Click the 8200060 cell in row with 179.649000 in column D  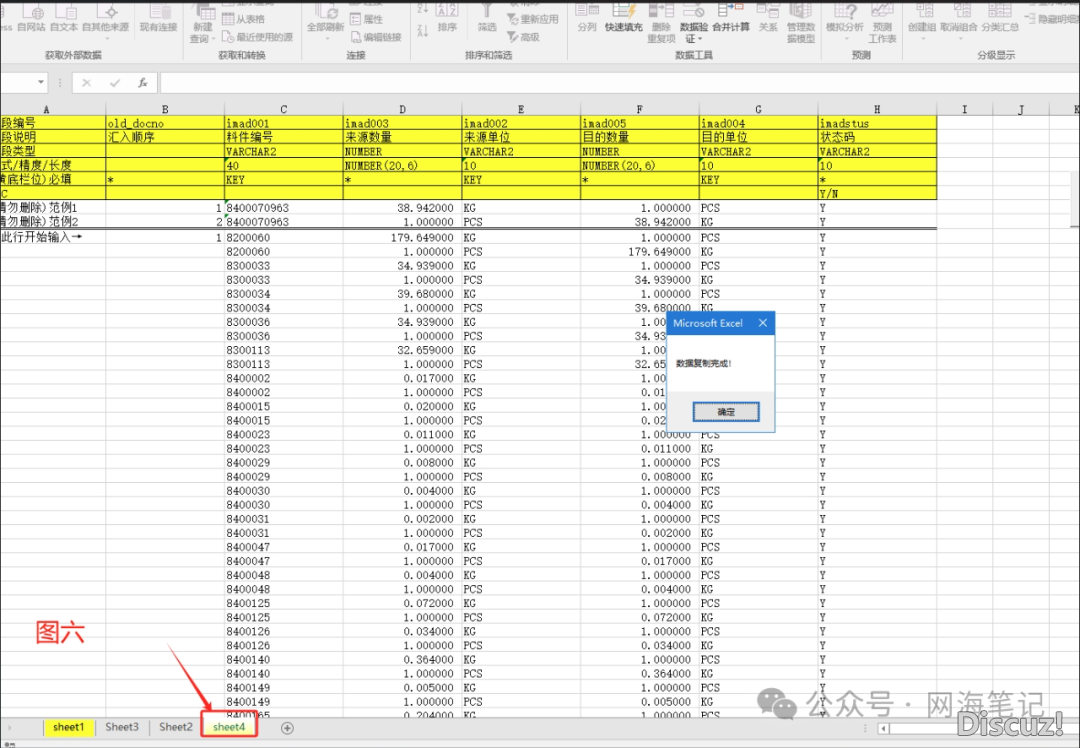click(284, 238)
